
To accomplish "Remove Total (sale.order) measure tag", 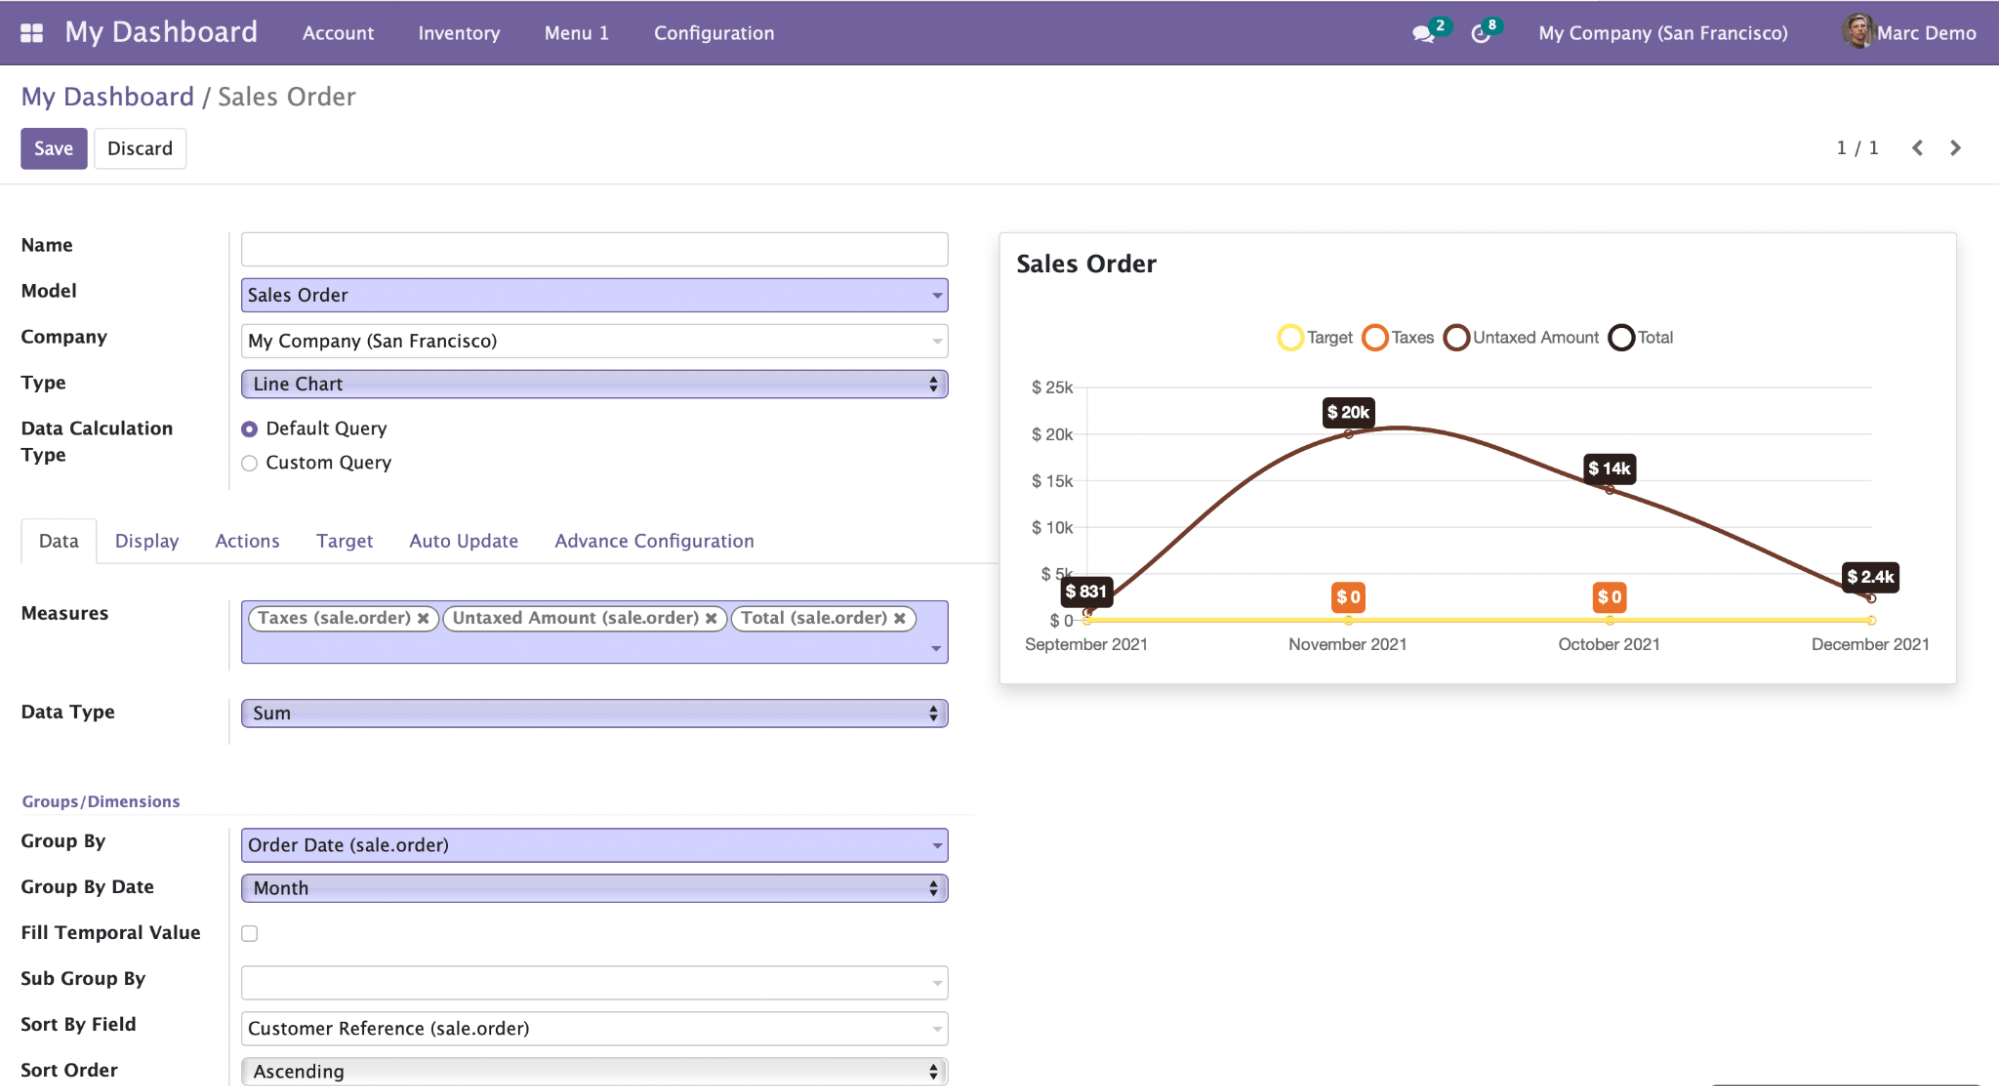I will tap(900, 619).
